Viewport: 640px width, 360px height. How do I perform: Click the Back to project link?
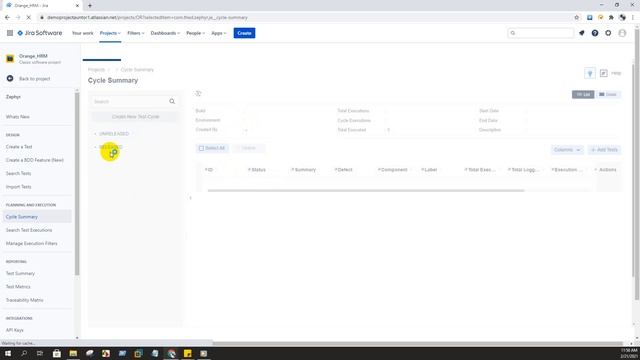coord(35,79)
